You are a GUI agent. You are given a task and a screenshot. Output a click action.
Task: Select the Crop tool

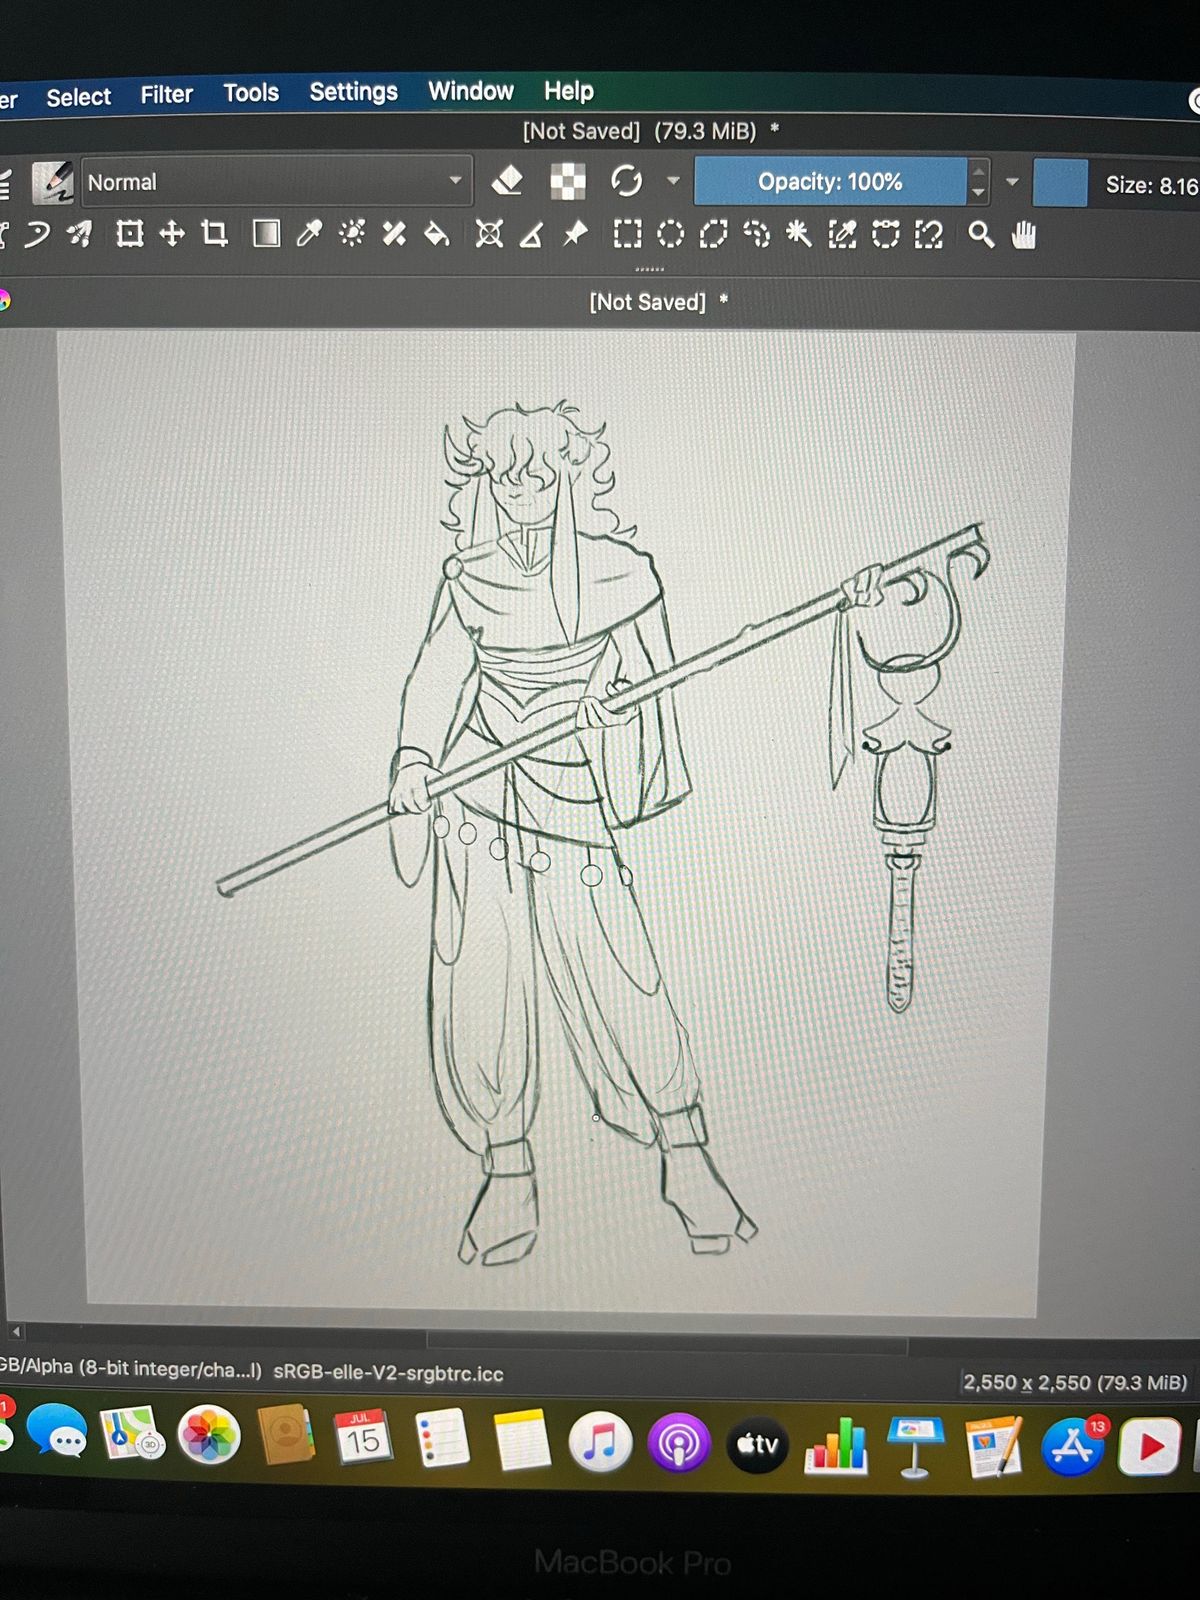pos(215,235)
